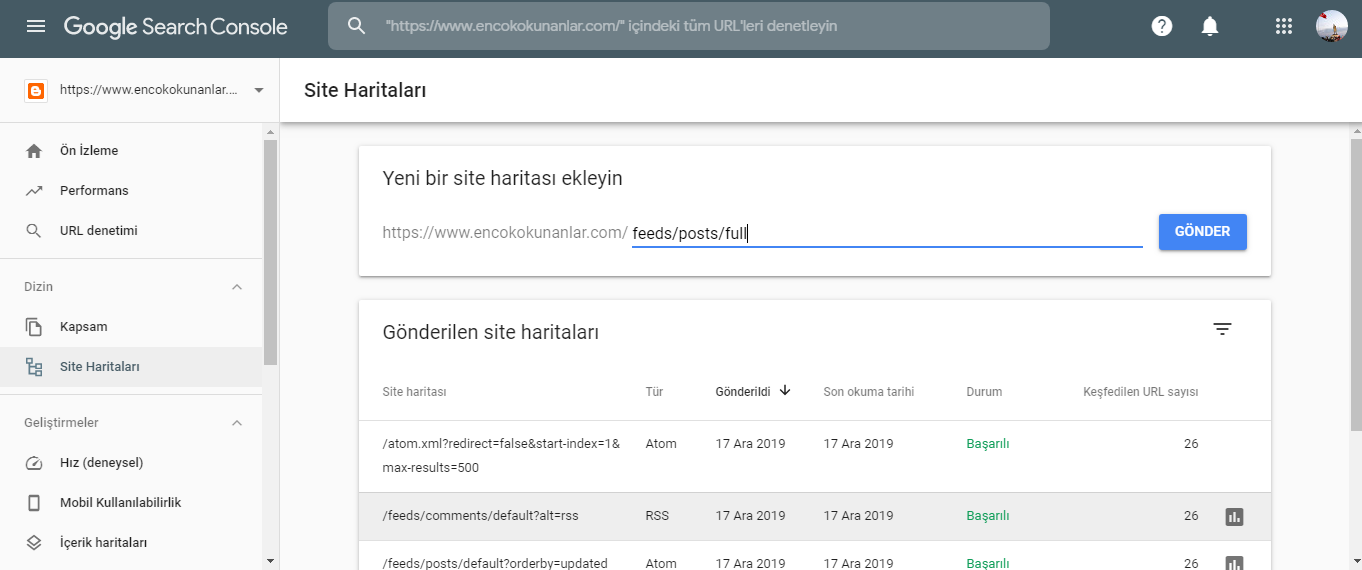This screenshot has width=1362, height=570.
Task: Click the main page vertical scrollbar
Action: click(x=1355, y=285)
